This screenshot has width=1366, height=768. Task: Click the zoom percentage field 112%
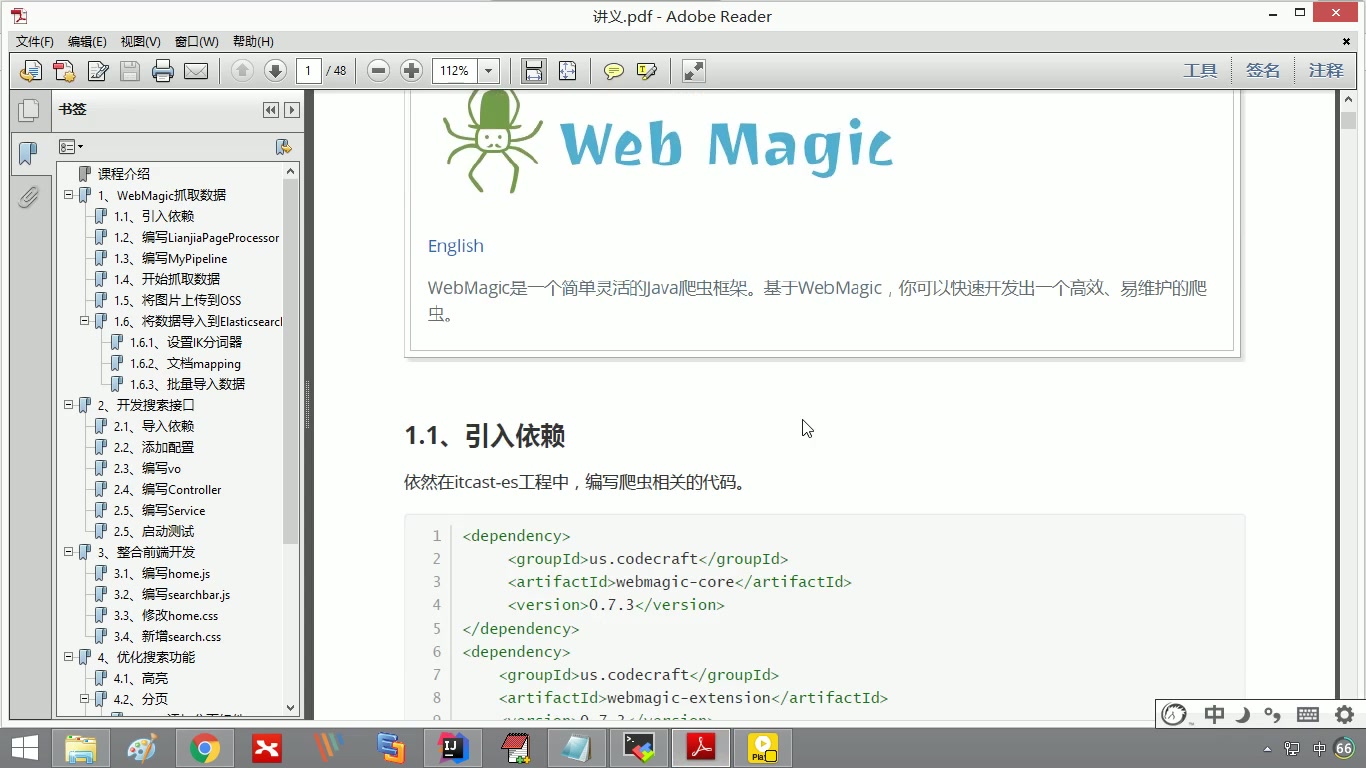pos(455,71)
